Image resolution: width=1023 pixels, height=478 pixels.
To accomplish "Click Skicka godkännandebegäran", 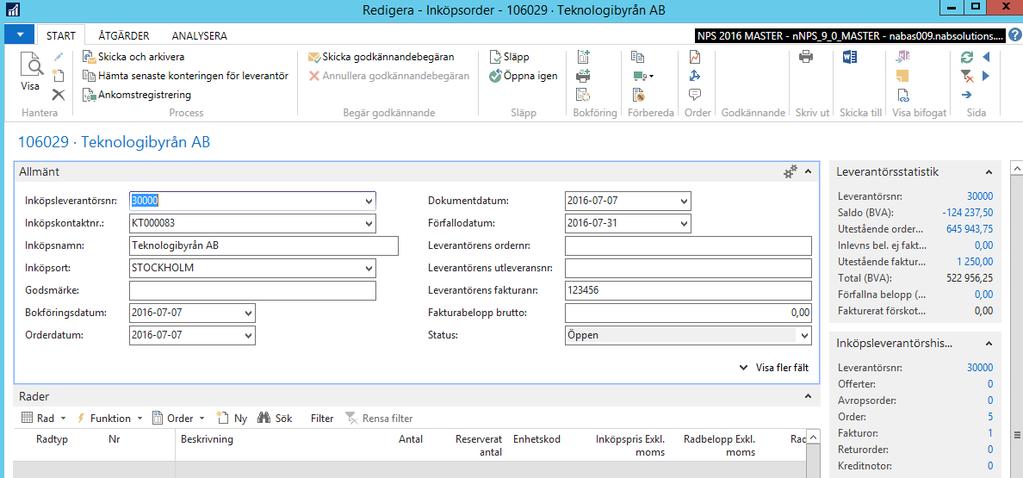I will (x=381, y=57).
